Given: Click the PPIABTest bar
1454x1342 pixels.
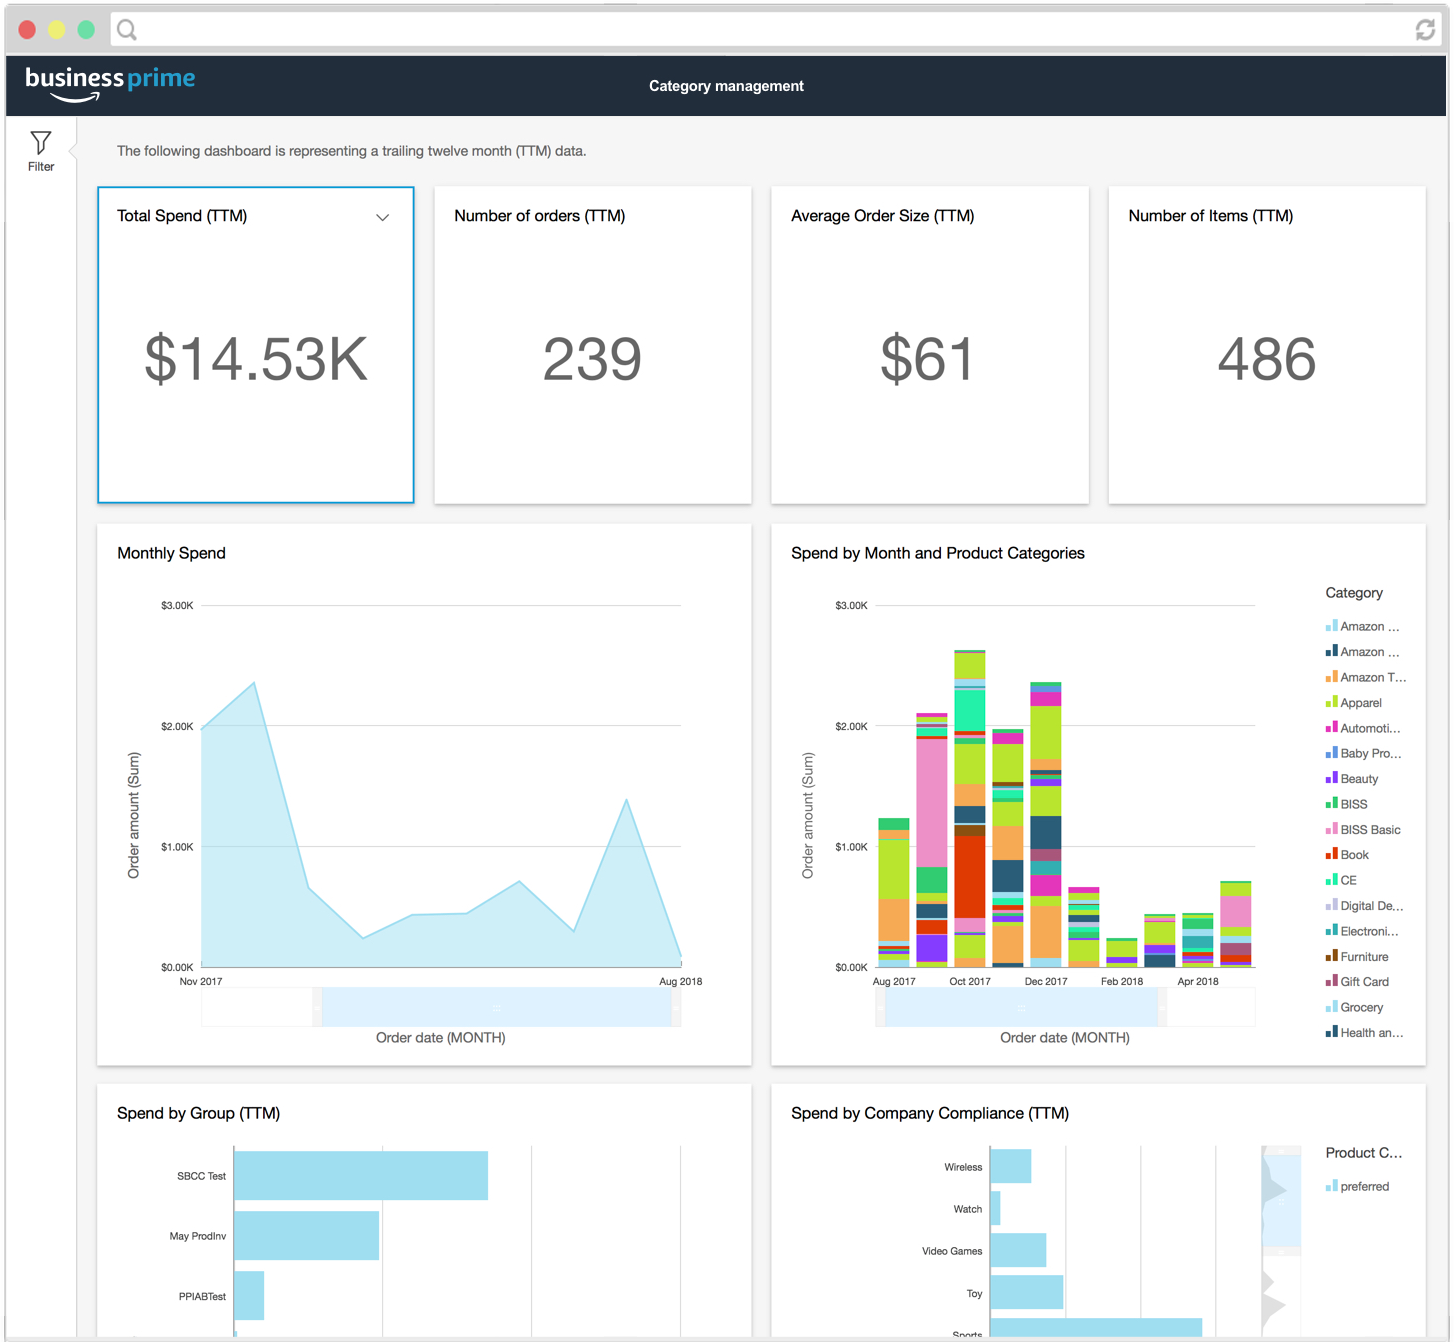Looking at the screenshot, I should tap(249, 1296).
